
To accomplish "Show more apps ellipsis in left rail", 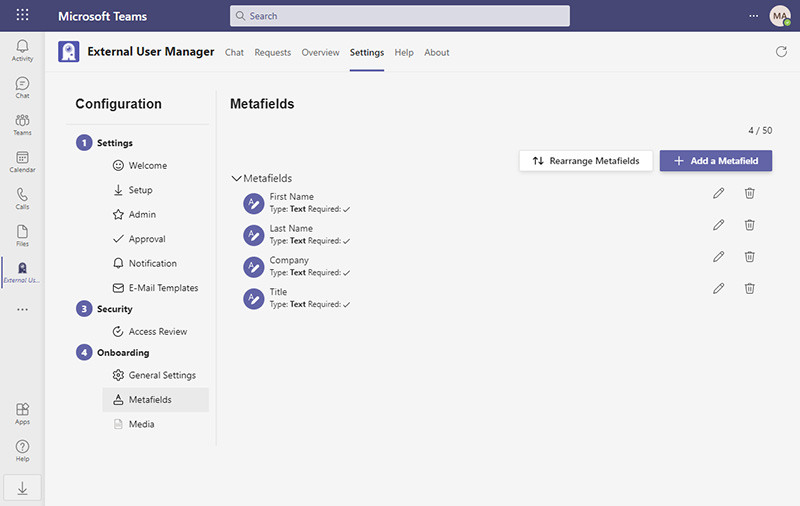I will (x=22, y=310).
